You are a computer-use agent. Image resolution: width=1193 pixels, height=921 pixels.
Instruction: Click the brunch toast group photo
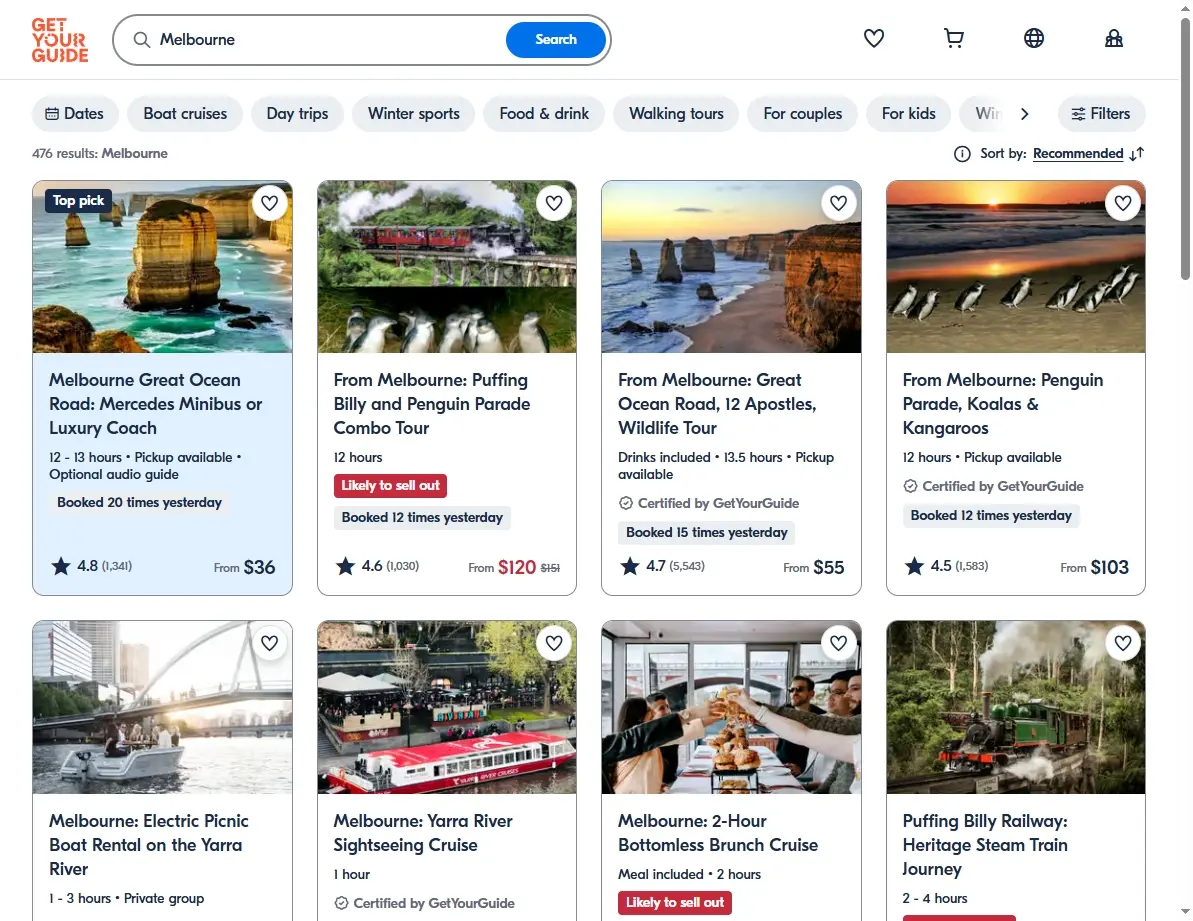731,707
